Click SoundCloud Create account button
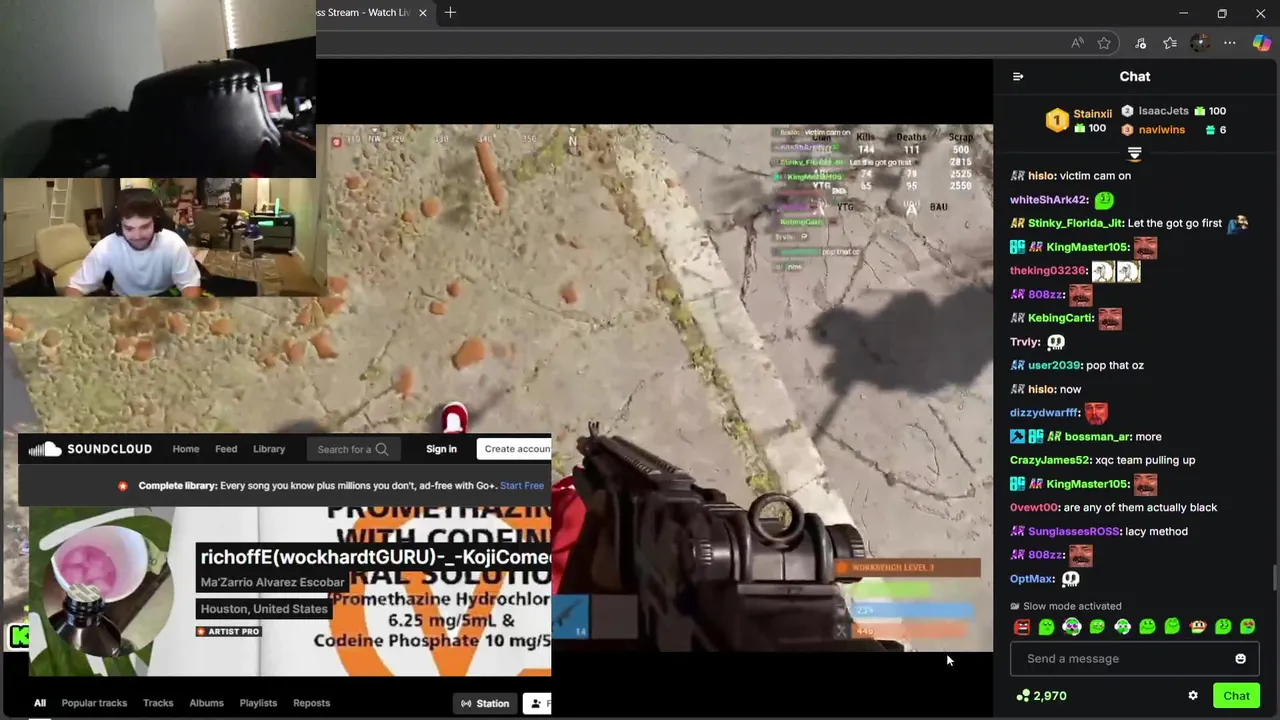 (x=514, y=449)
